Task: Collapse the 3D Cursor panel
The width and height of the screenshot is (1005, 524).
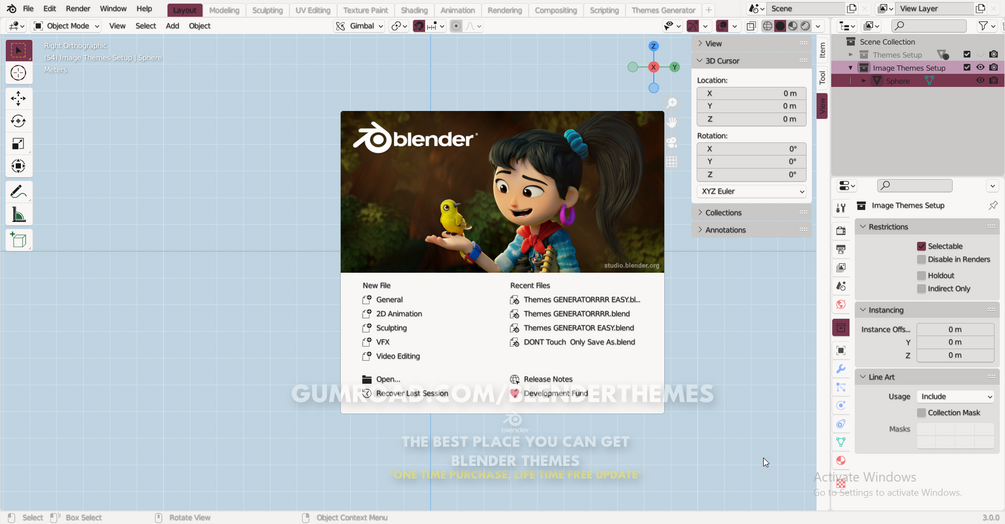Action: point(751,61)
